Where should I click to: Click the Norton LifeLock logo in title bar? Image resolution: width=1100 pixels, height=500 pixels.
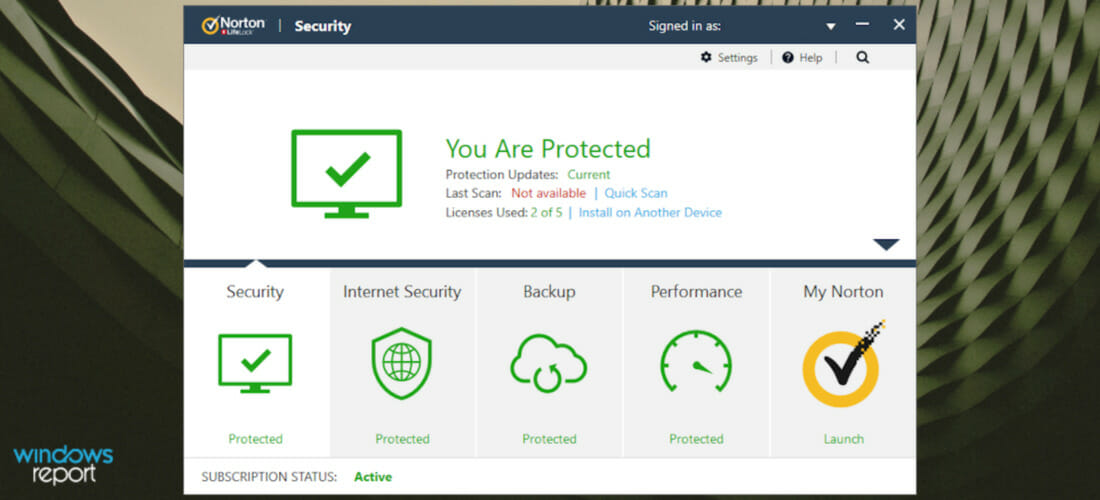pos(233,26)
